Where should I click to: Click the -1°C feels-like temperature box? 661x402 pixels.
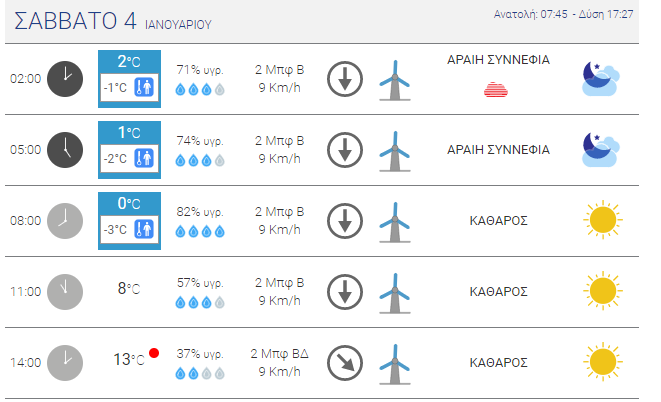pos(129,88)
